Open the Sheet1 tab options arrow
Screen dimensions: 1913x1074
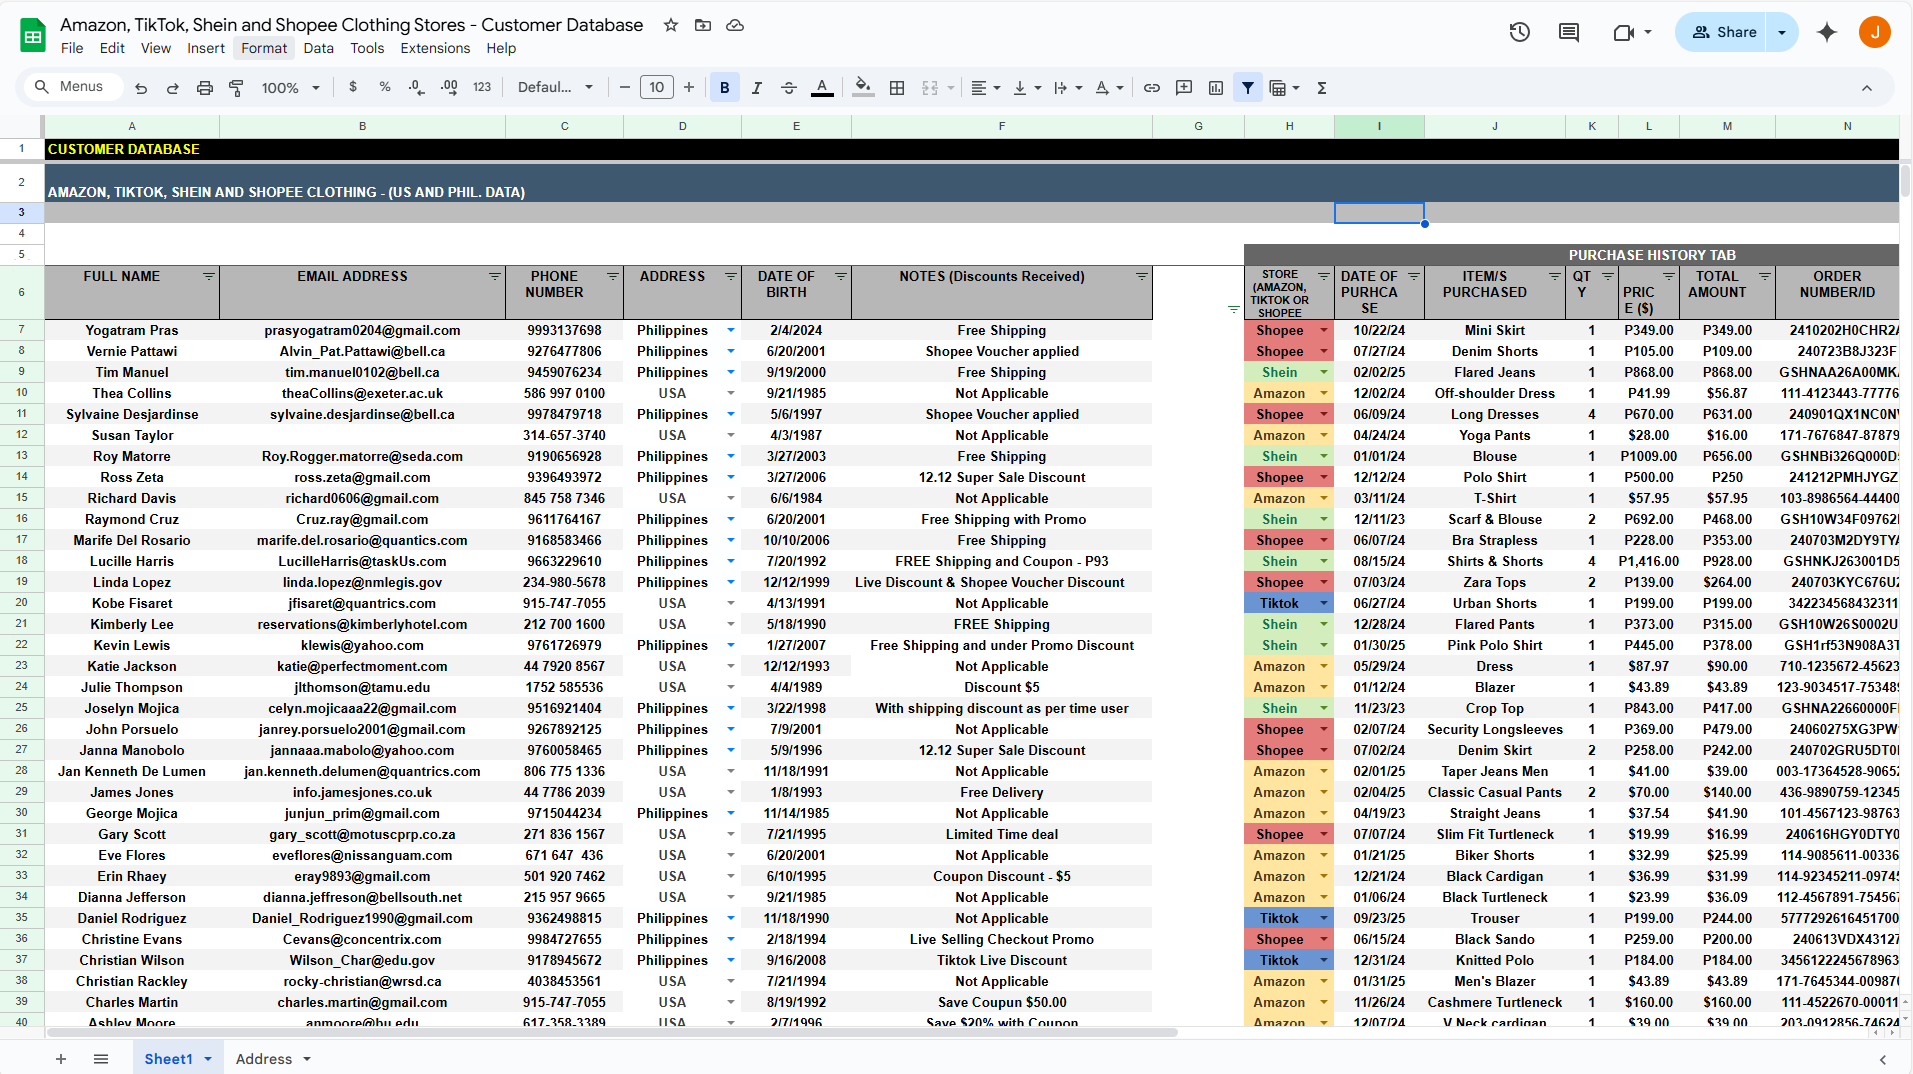(208, 1059)
